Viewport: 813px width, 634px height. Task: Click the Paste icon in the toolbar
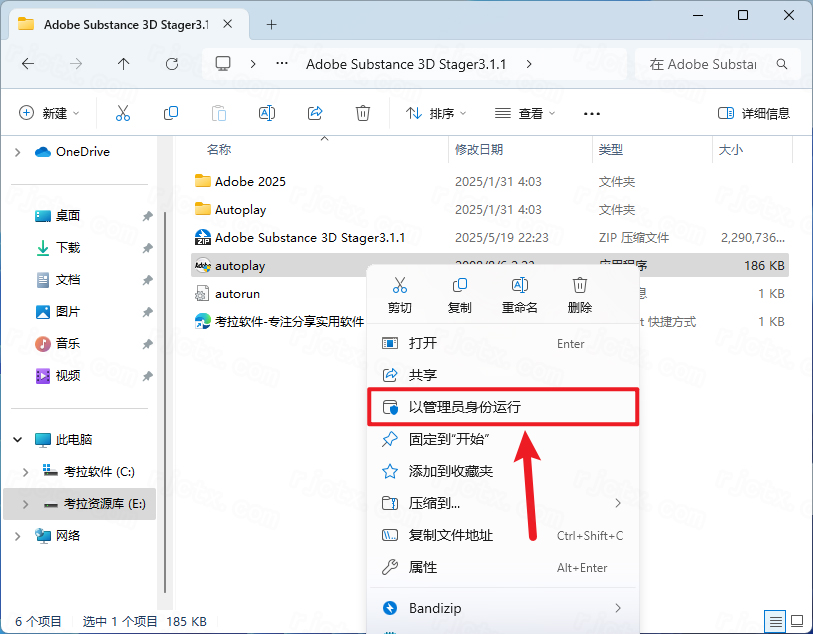point(219,112)
